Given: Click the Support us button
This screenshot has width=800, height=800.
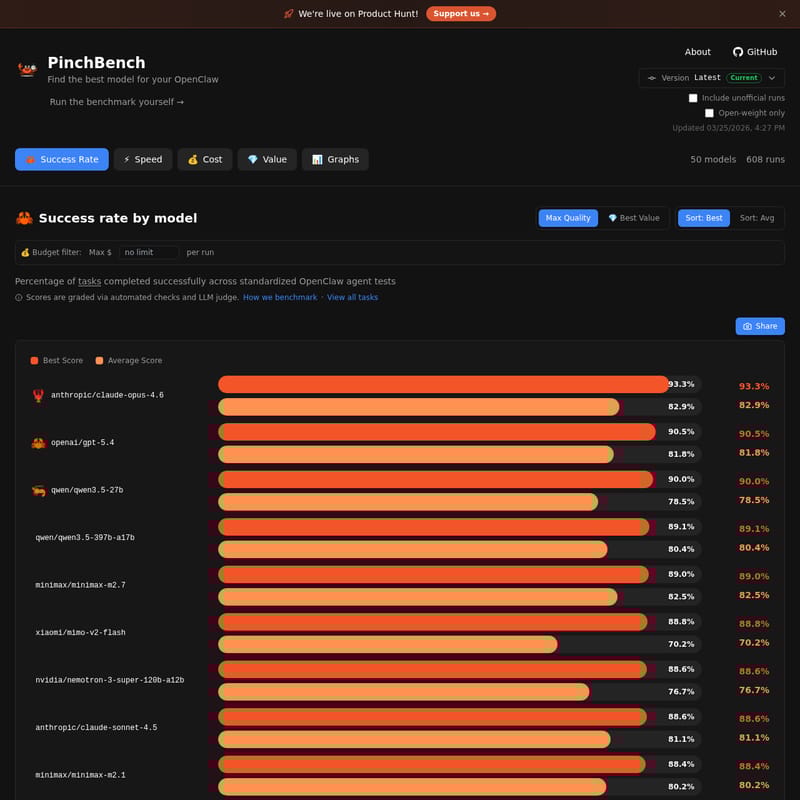Looking at the screenshot, I should click(x=461, y=14).
